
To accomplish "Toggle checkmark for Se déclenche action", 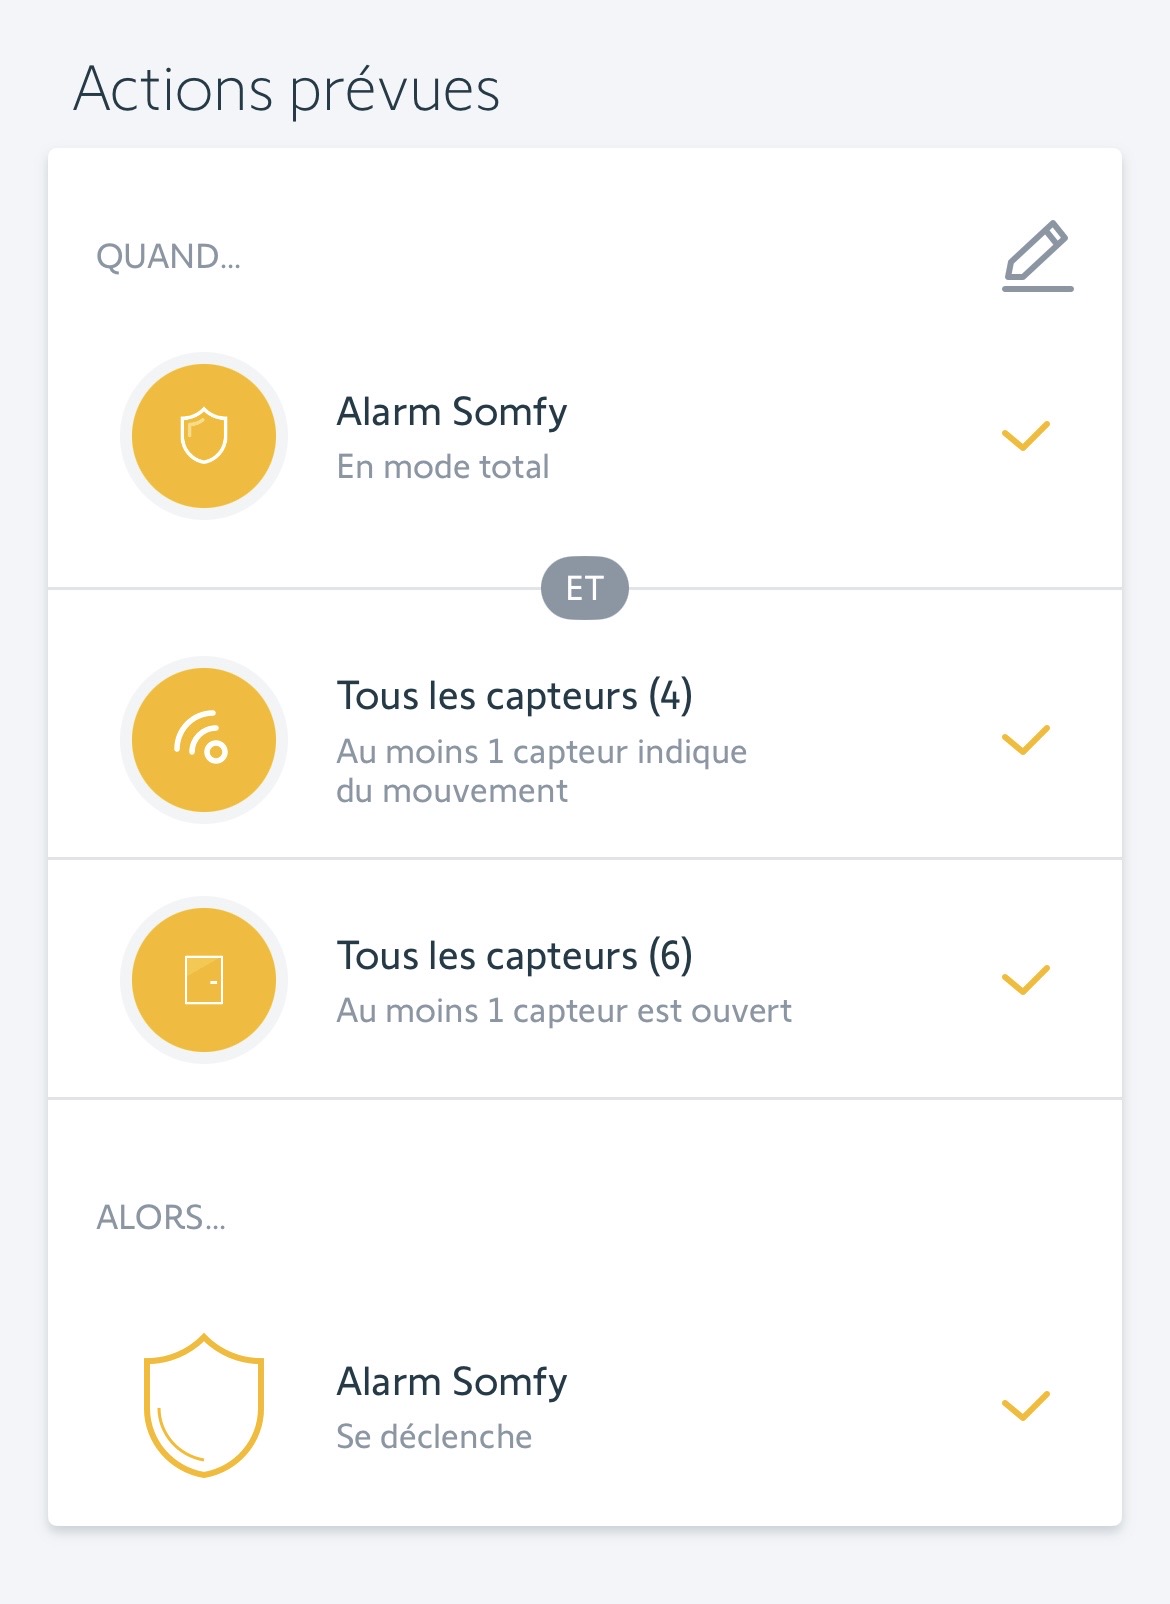I will 1025,1405.
